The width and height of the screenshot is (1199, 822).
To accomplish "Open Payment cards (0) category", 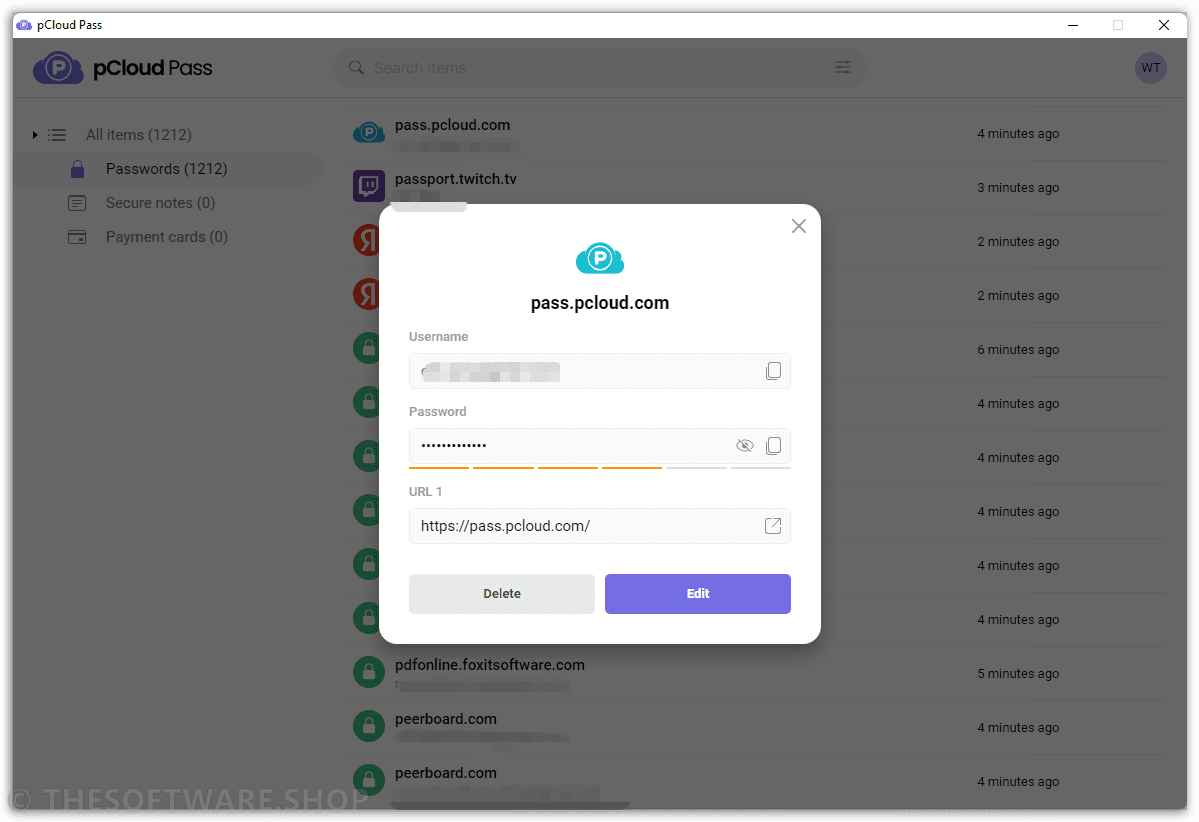I will [x=166, y=237].
